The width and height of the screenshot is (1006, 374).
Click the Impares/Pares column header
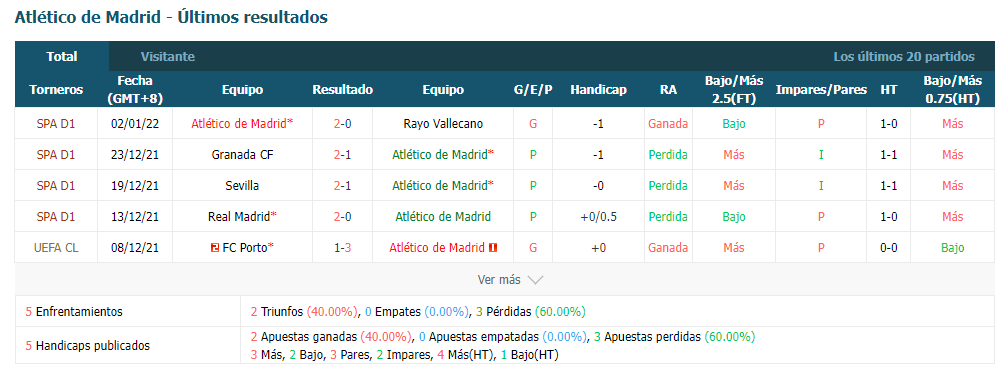821,90
